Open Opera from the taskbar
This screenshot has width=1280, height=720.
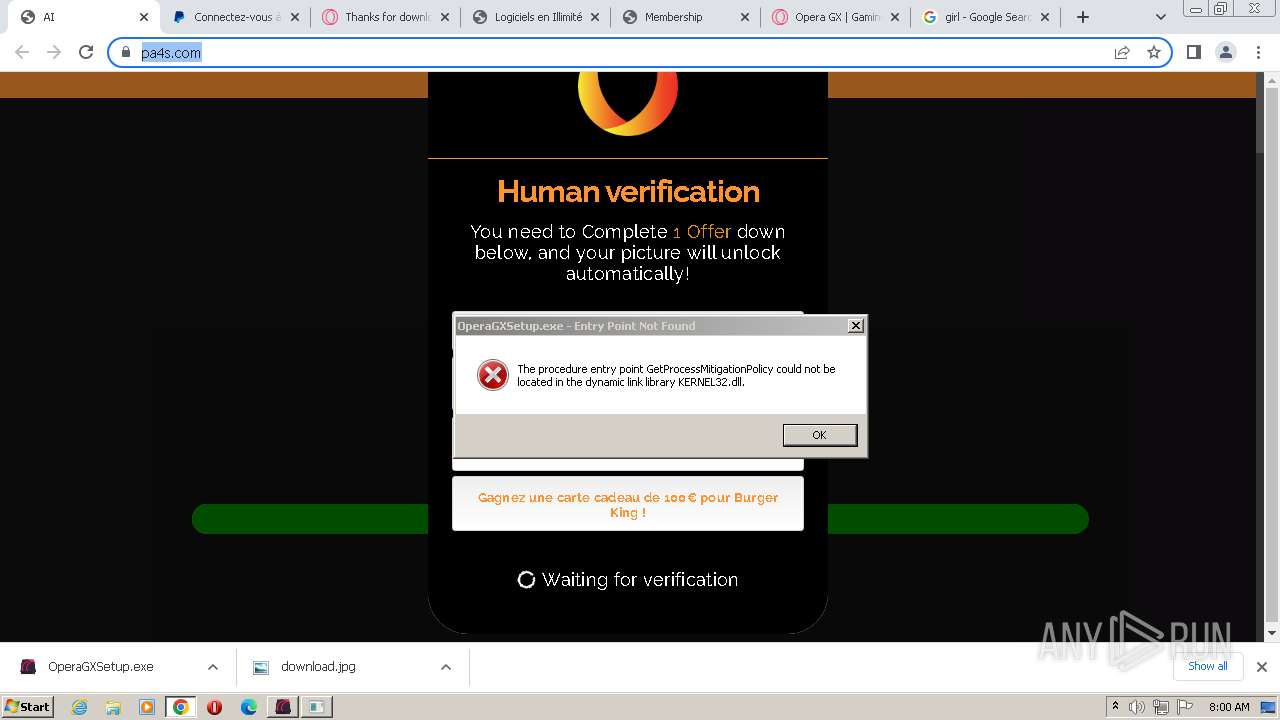(214, 707)
